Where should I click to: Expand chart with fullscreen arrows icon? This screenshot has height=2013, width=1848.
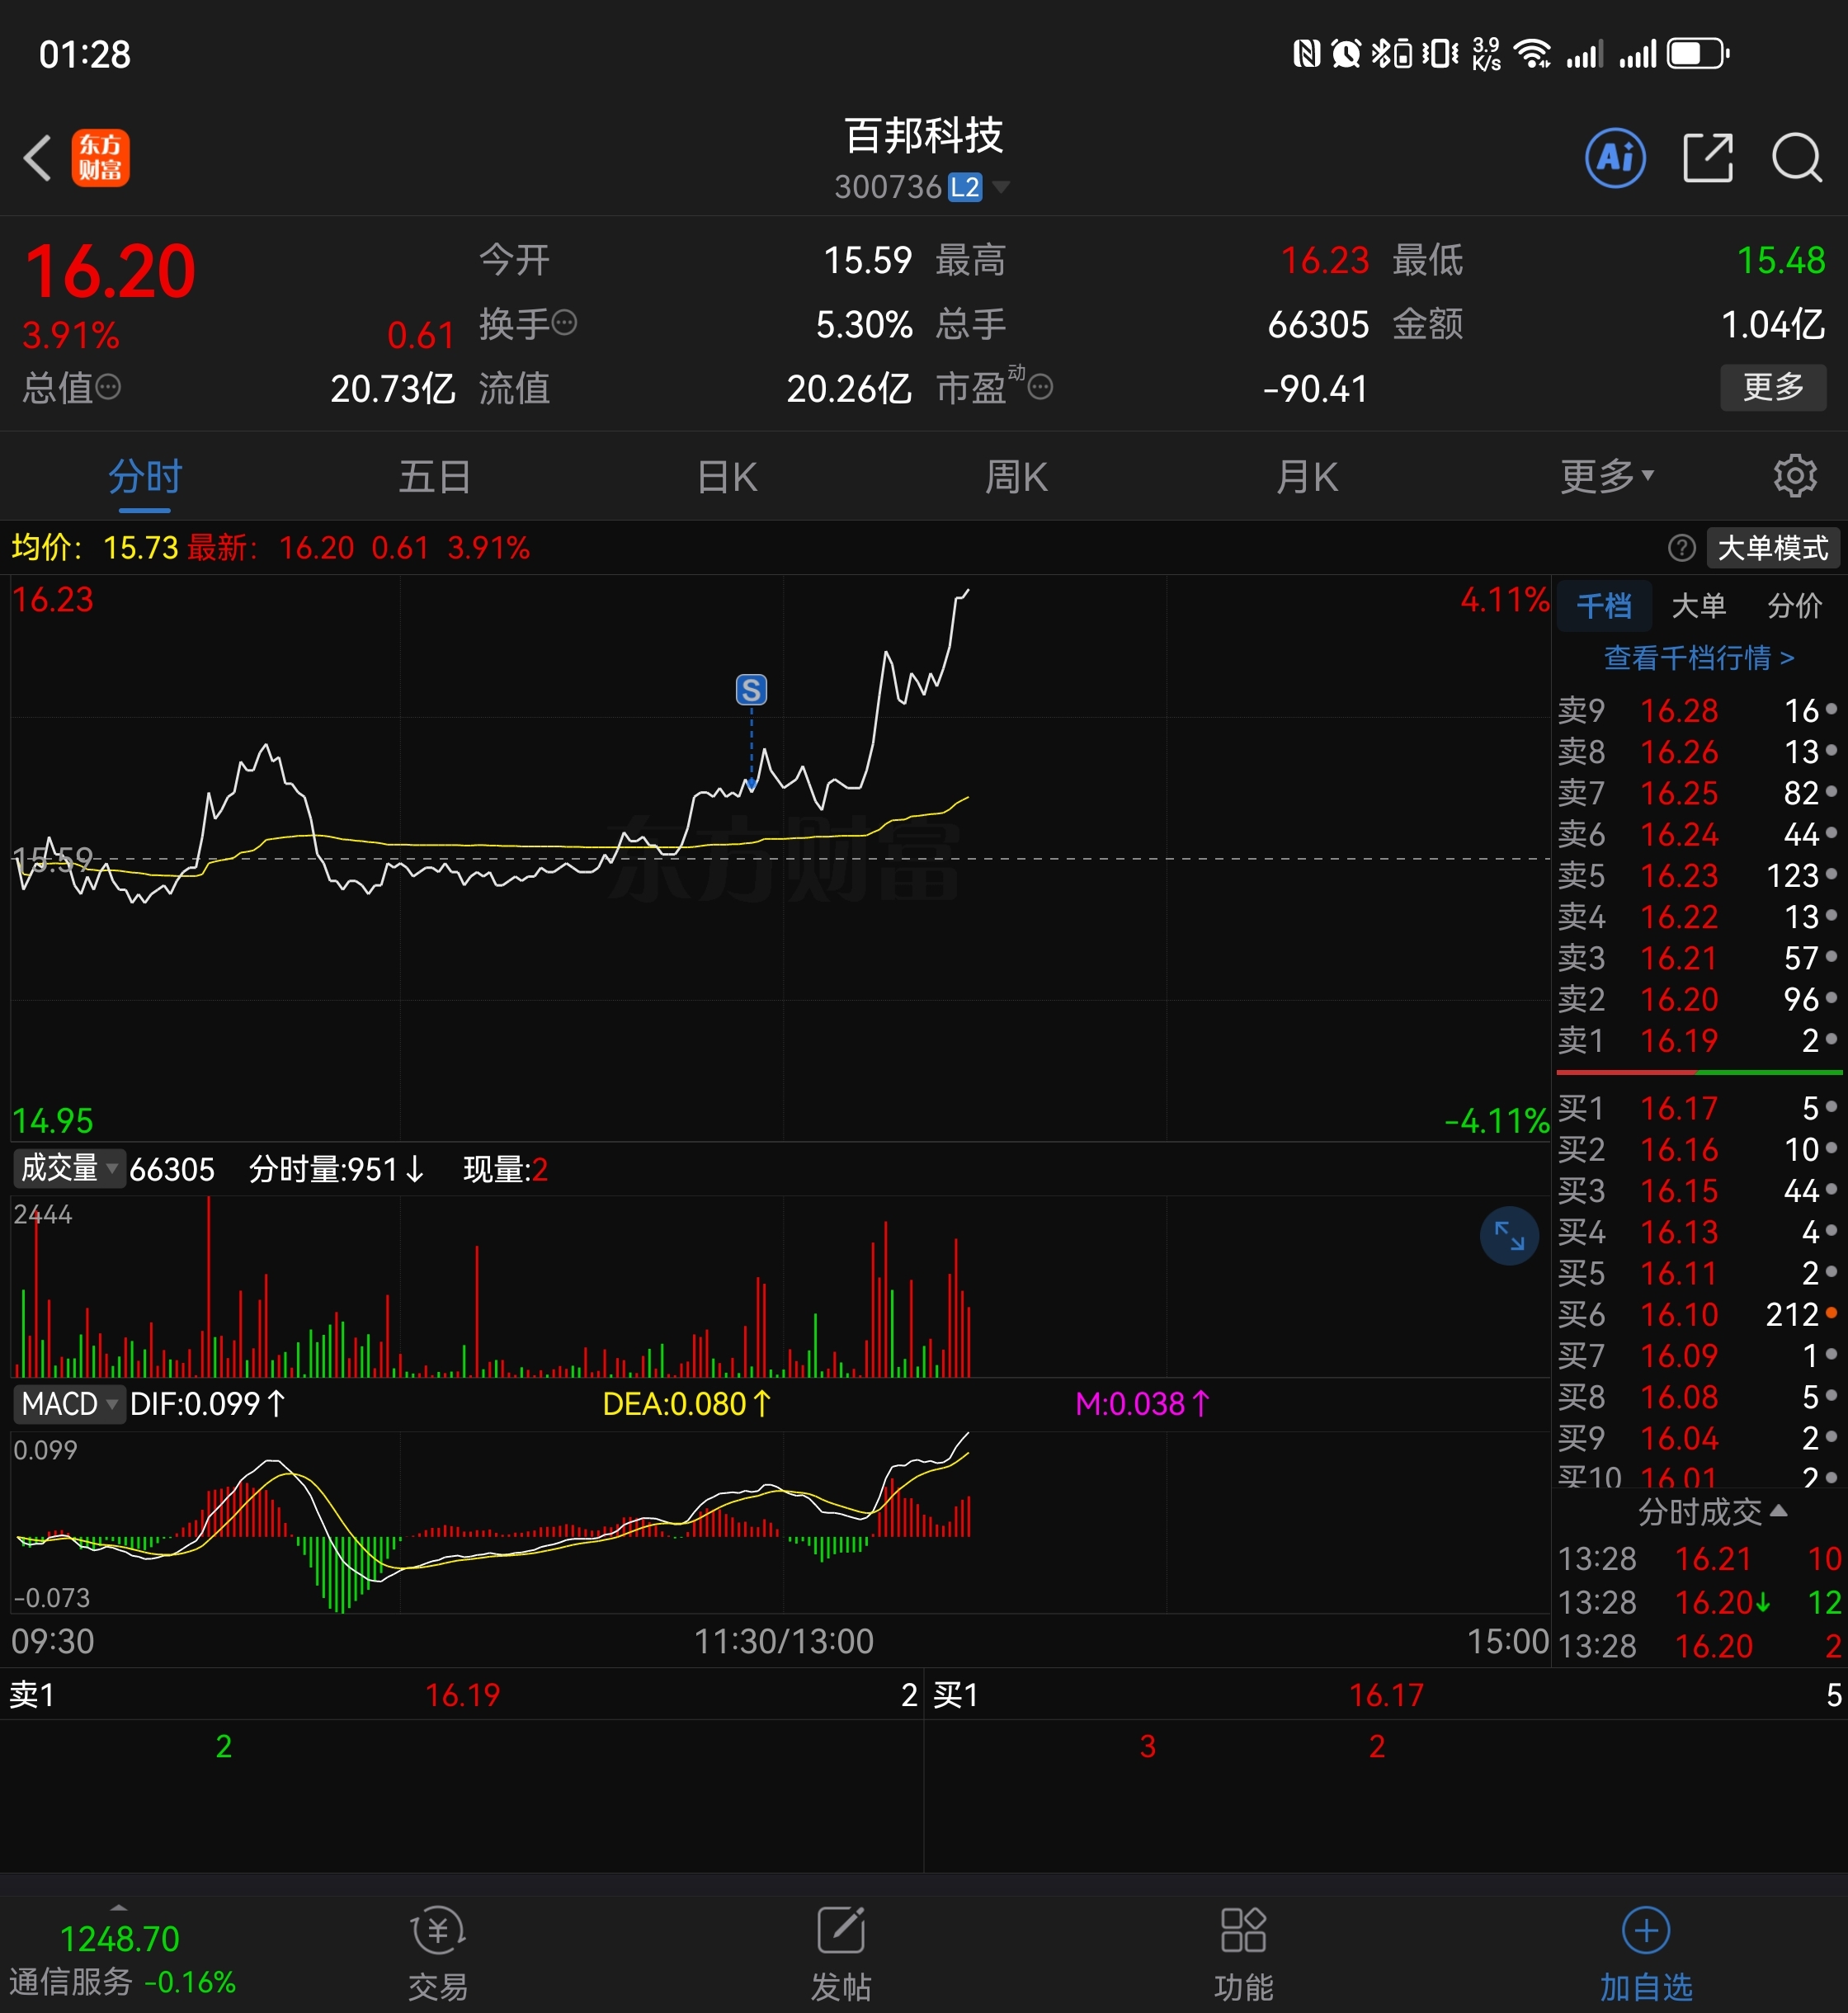(1508, 1237)
